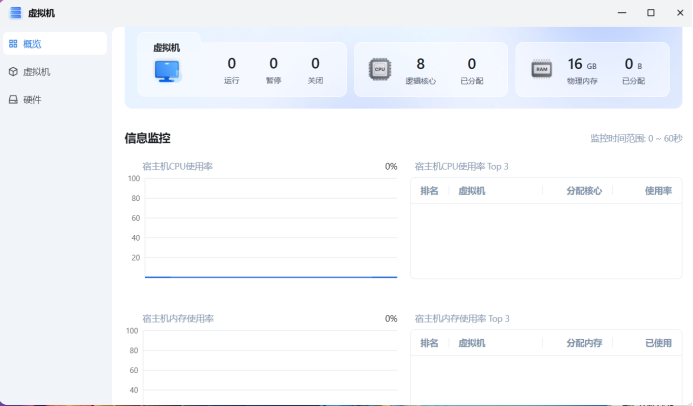Click the 监控时间范围 0 ~ 60秒 label
Image resolution: width=693 pixels, height=406 pixels.
pyautogui.click(x=636, y=138)
